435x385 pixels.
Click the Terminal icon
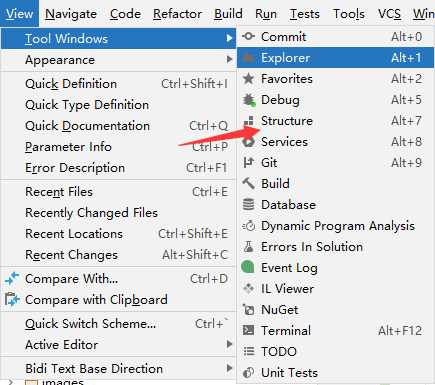tap(248, 330)
